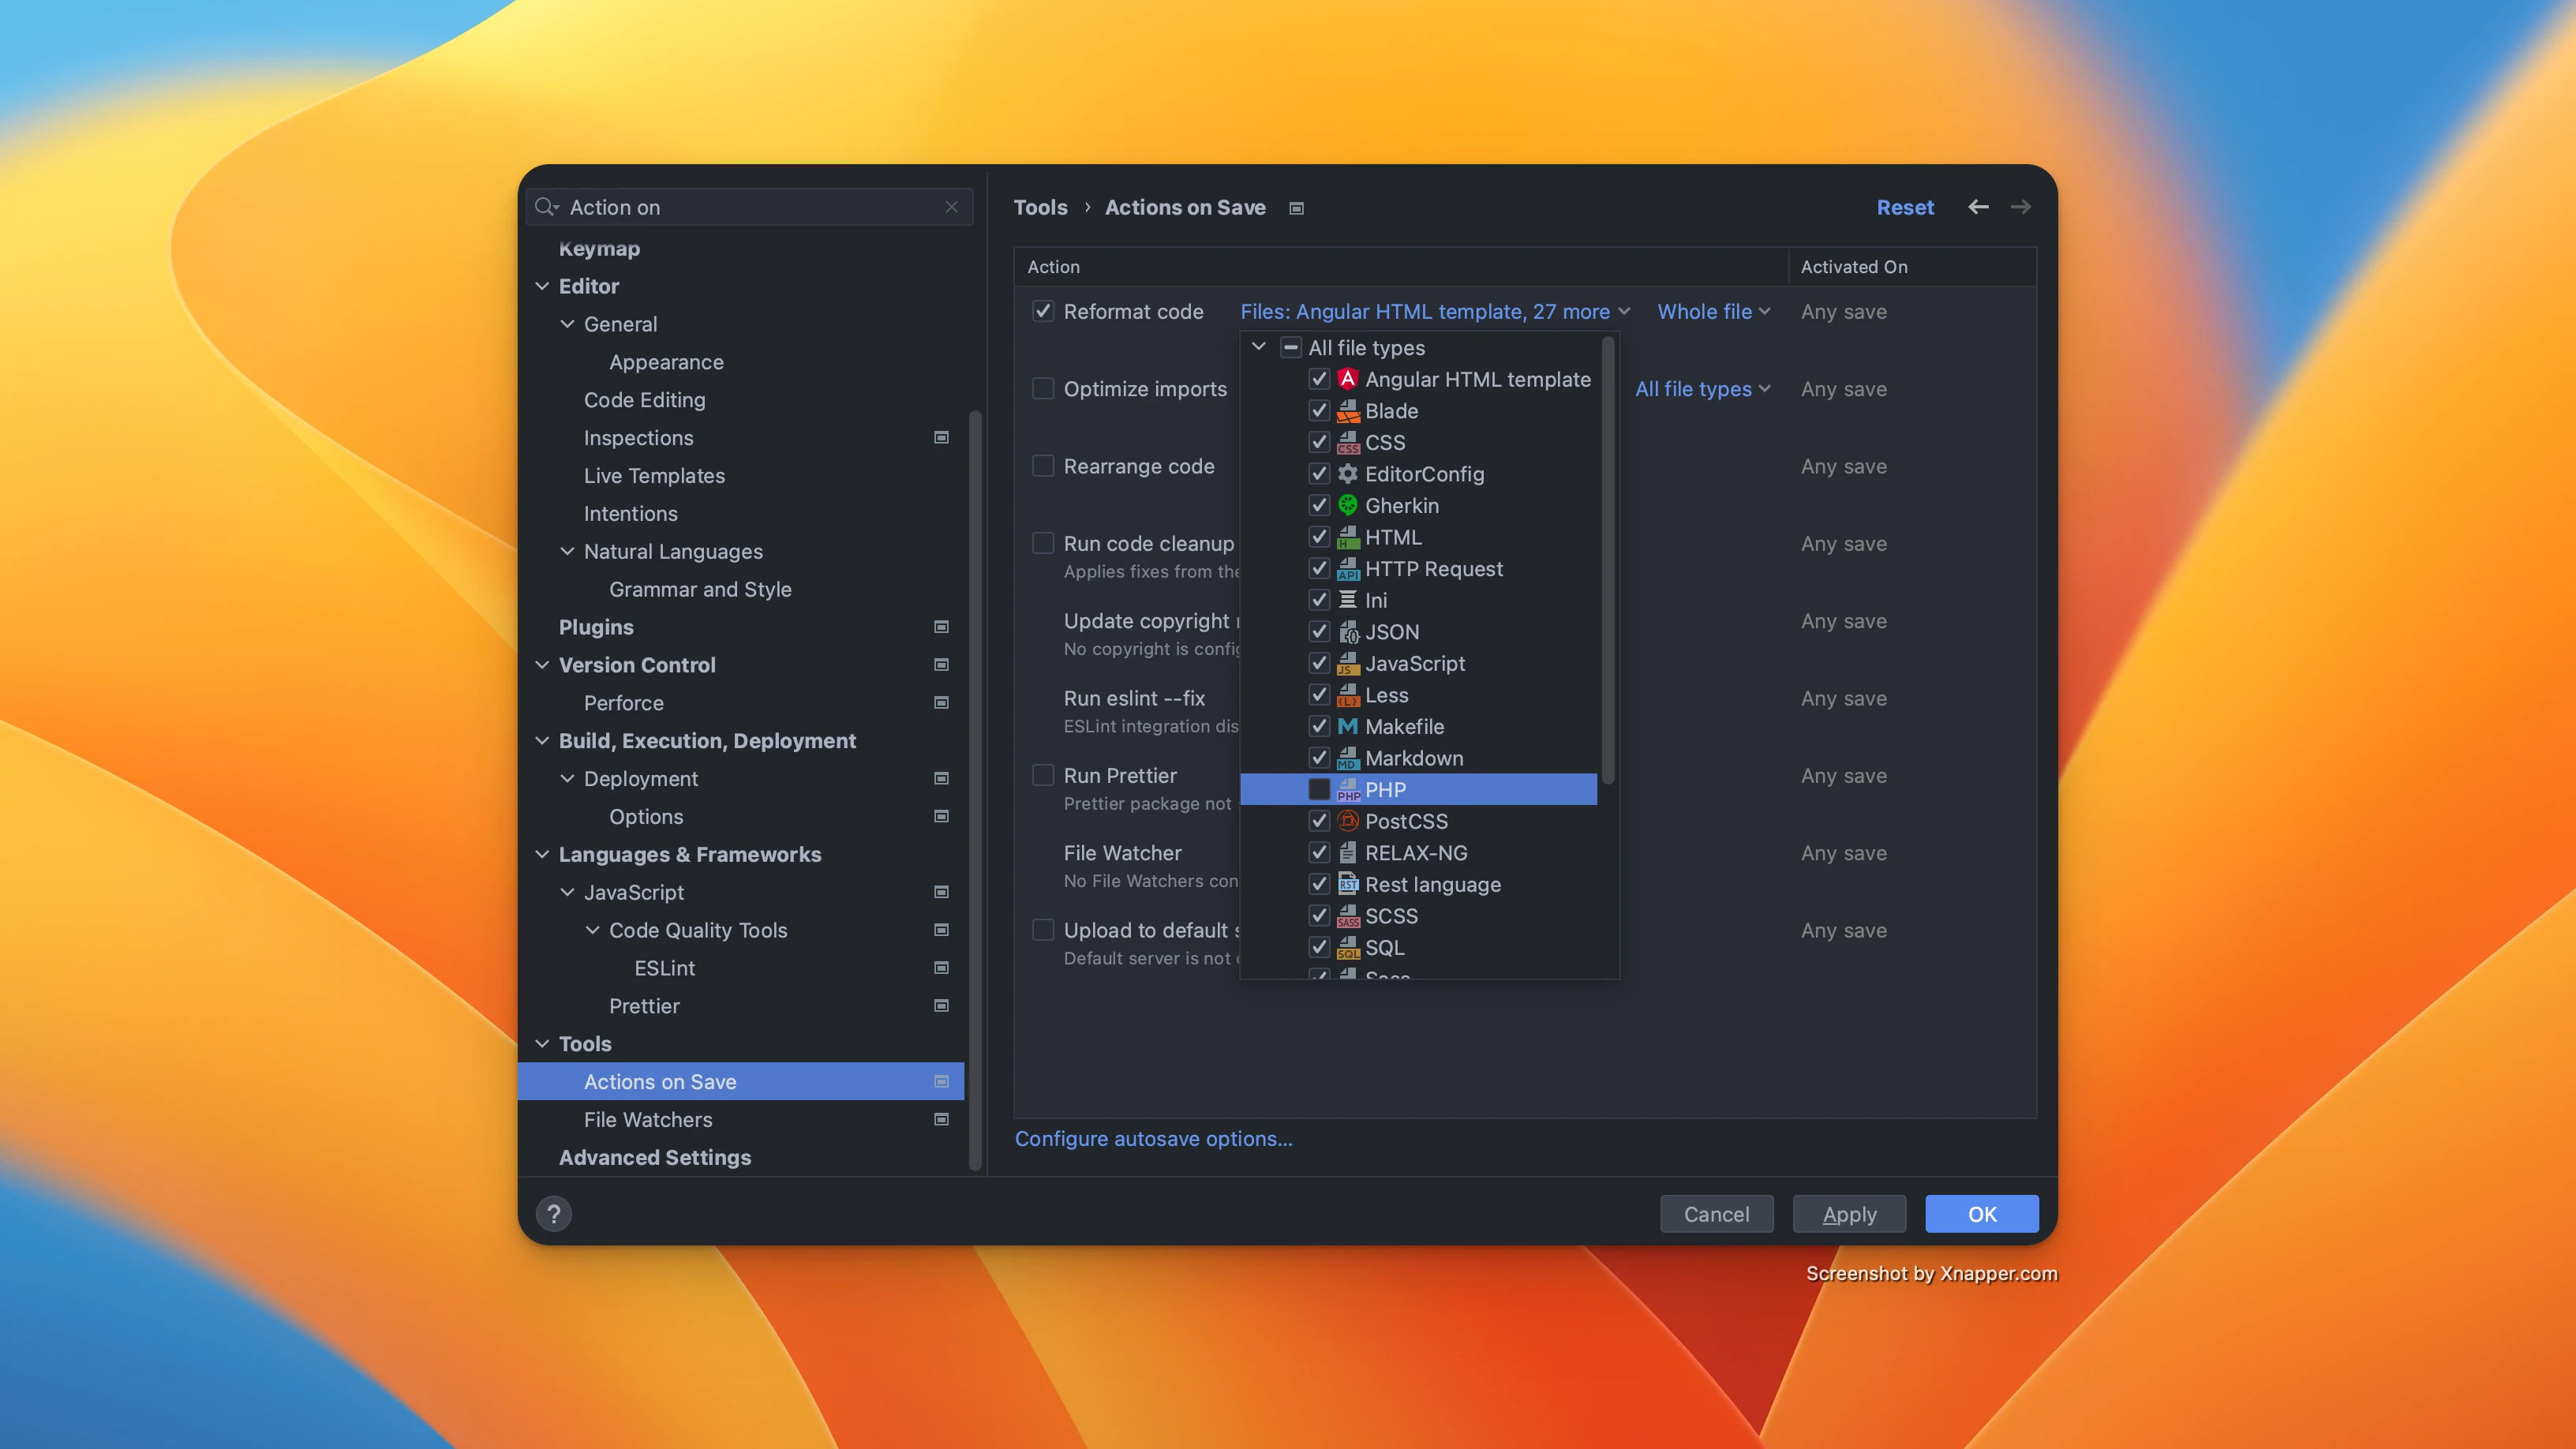Click the Reset link
Viewport: 2576px width, 1449px height.
(x=1905, y=207)
